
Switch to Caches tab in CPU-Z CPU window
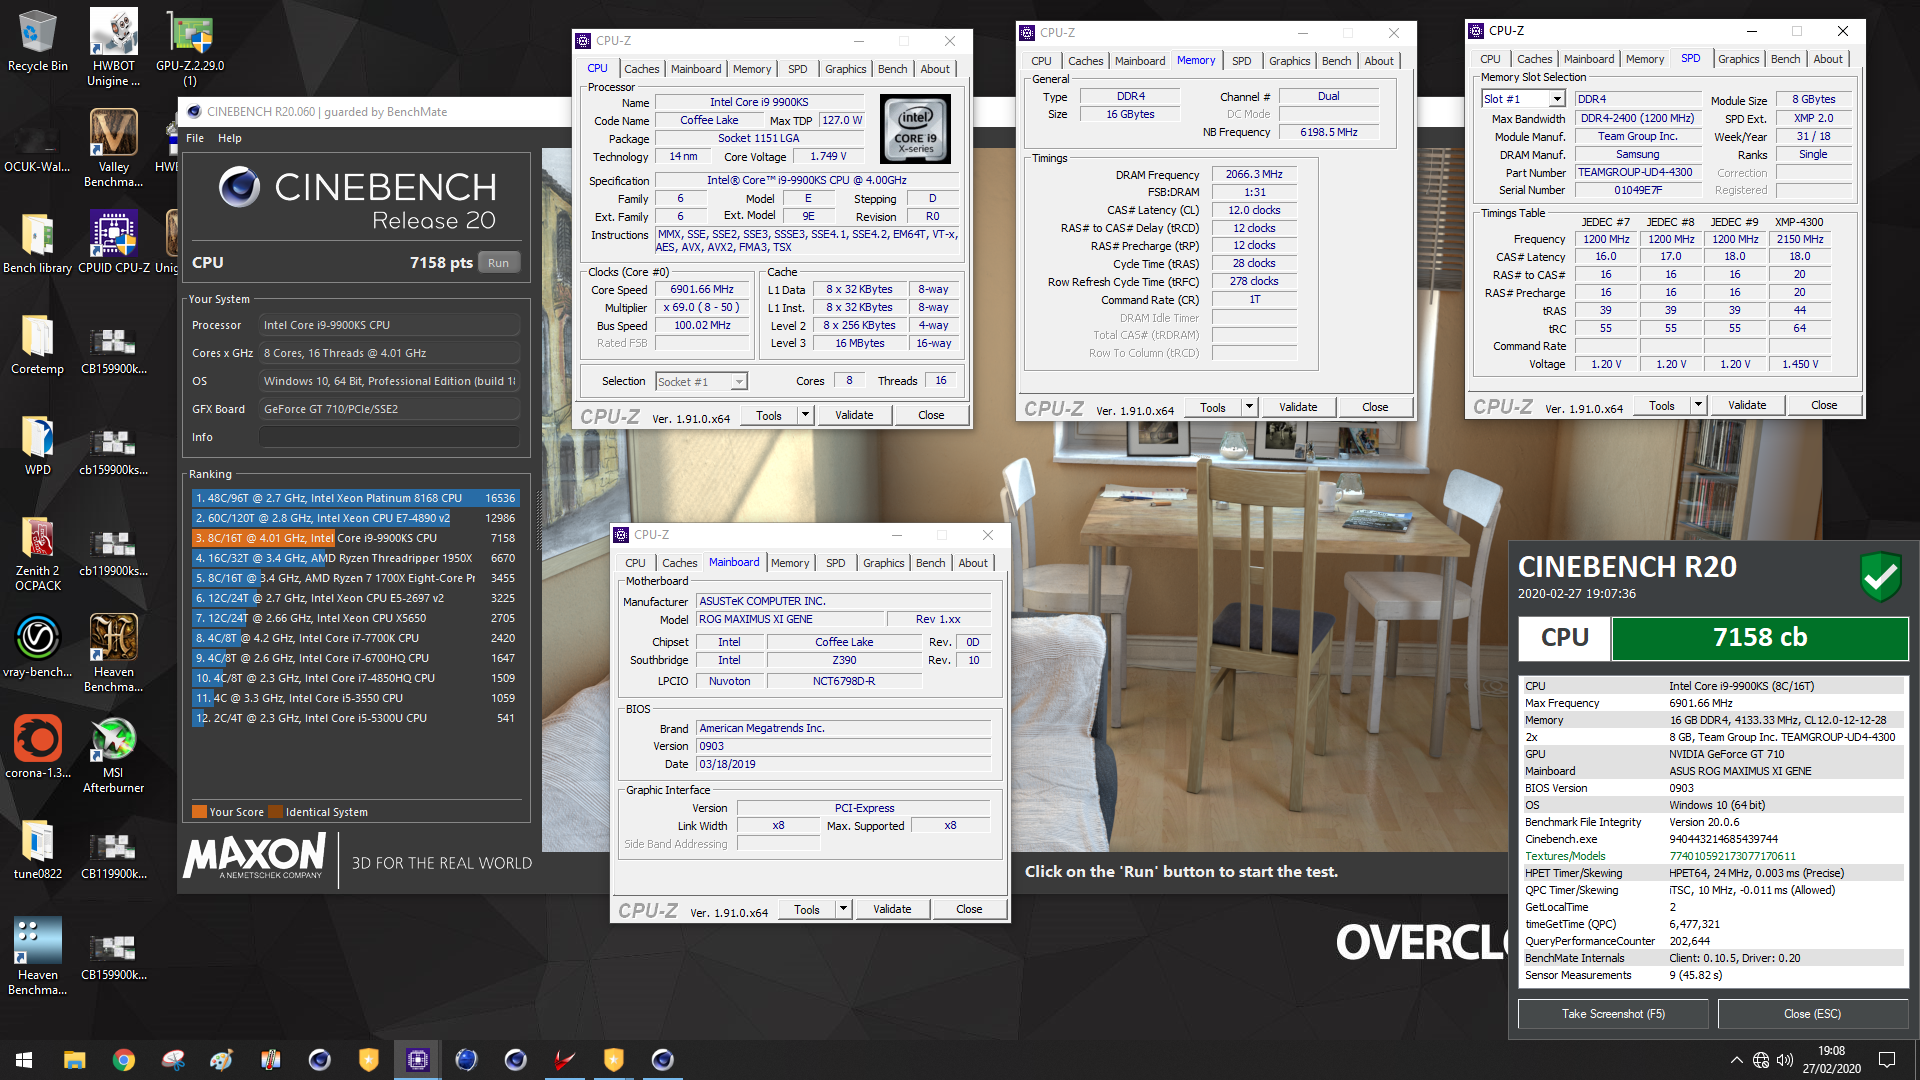(641, 69)
